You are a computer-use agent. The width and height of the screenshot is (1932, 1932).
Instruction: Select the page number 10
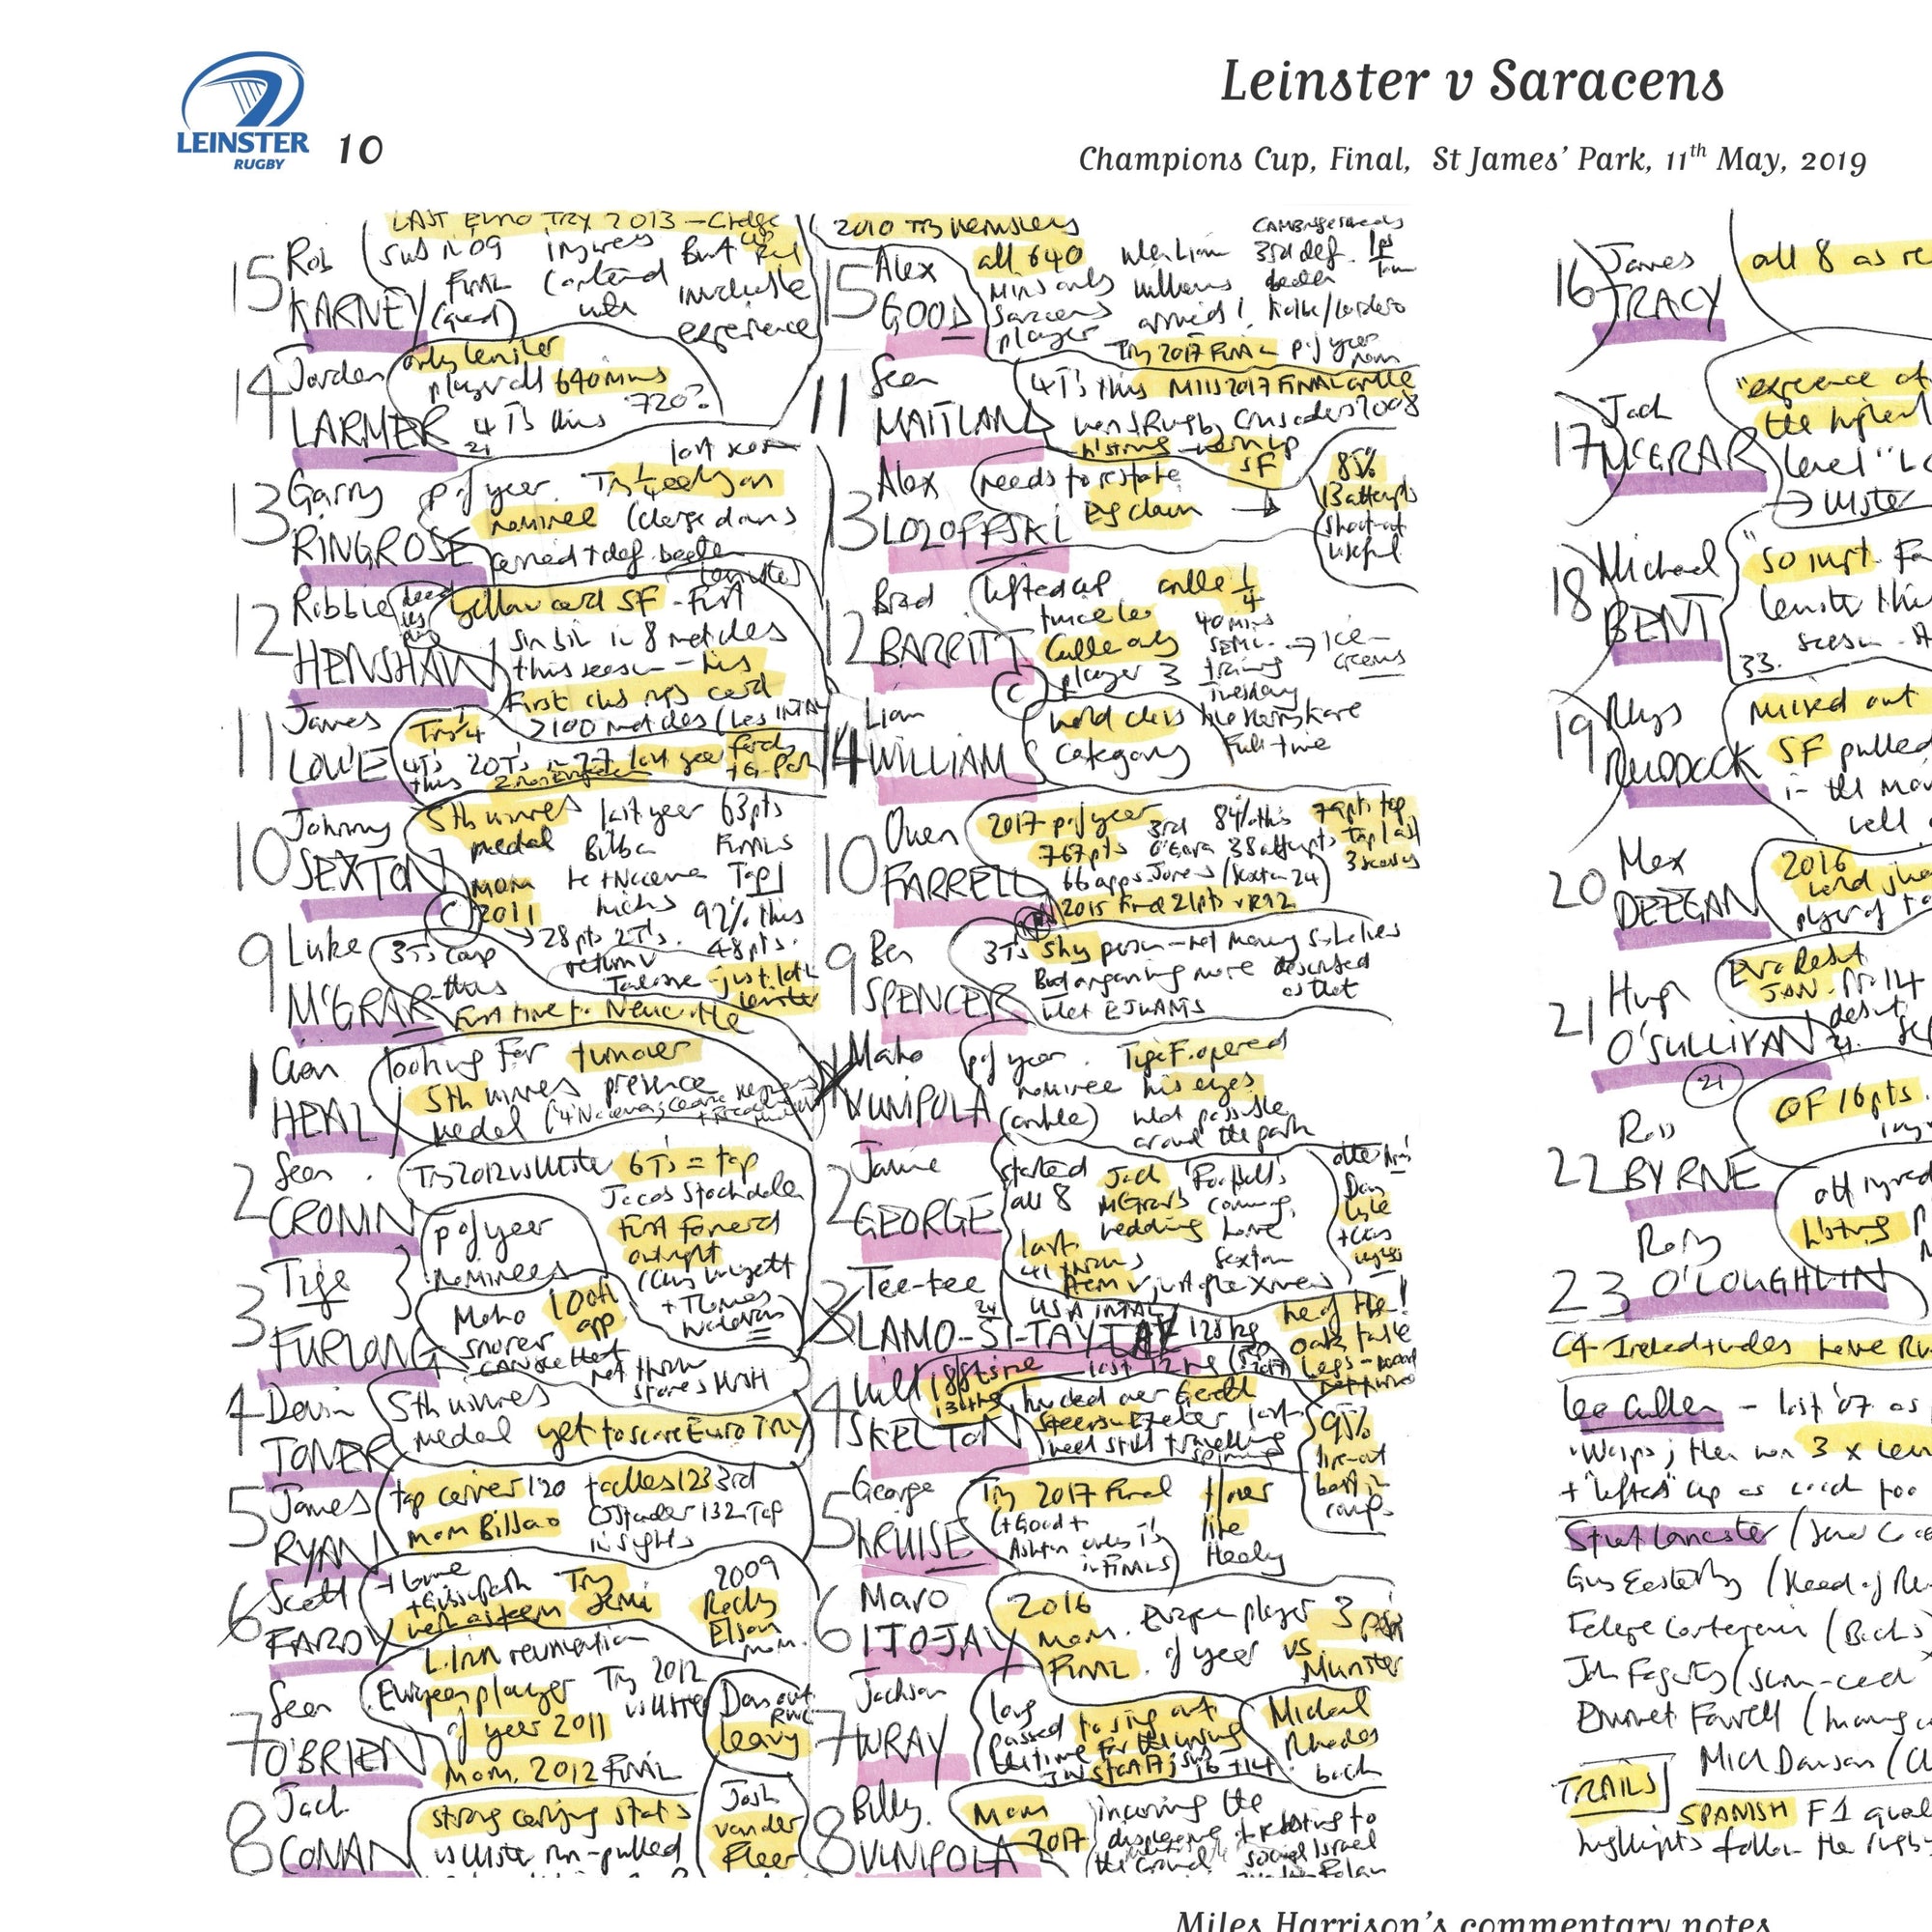point(360,150)
